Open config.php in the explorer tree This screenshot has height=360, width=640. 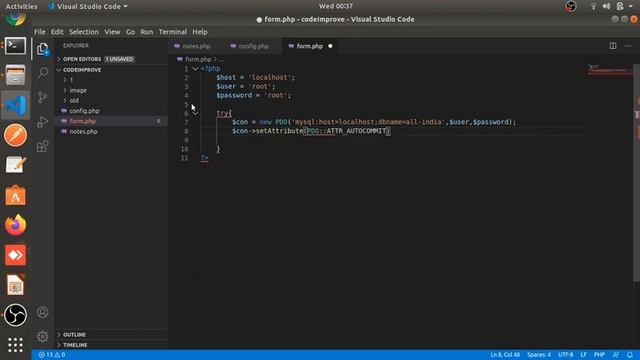point(84,111)
